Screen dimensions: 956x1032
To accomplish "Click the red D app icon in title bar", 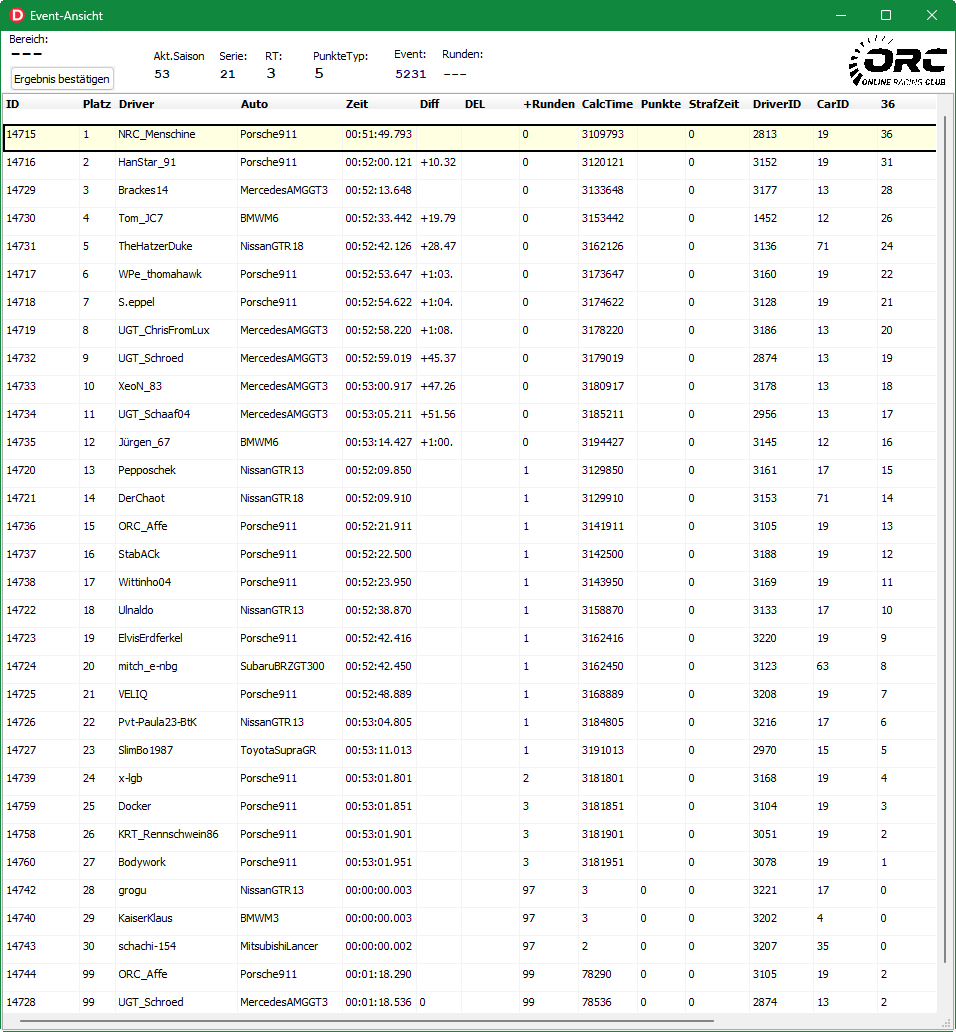I will click(x=16, y=16).
